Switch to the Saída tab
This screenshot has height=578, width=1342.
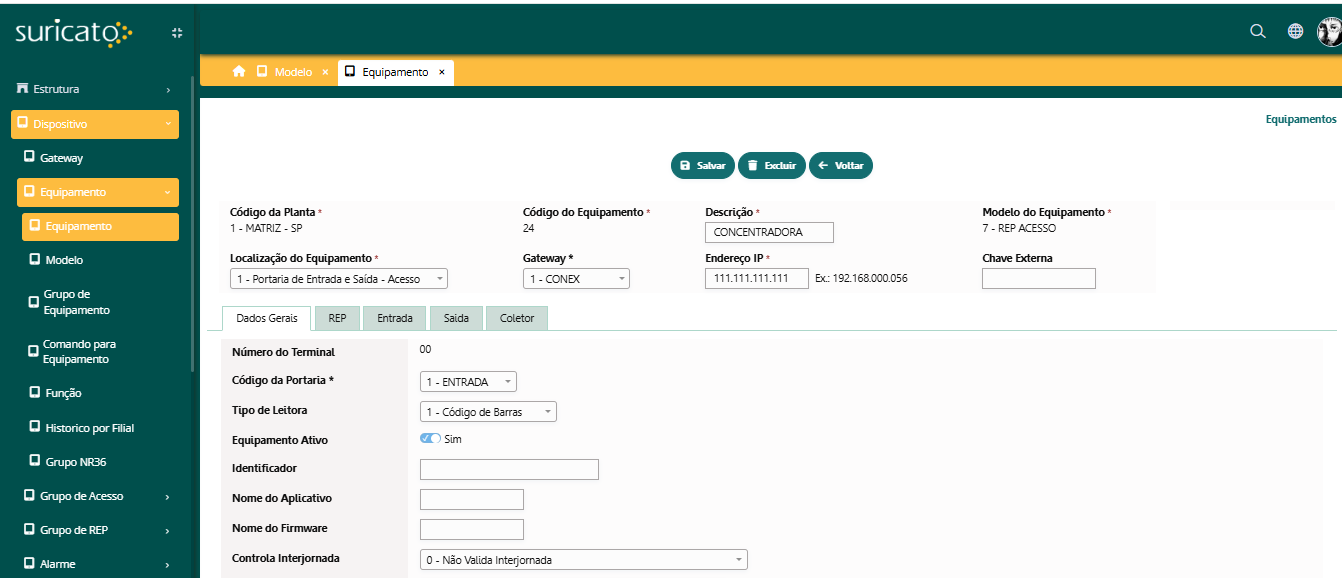click(456, 318)
